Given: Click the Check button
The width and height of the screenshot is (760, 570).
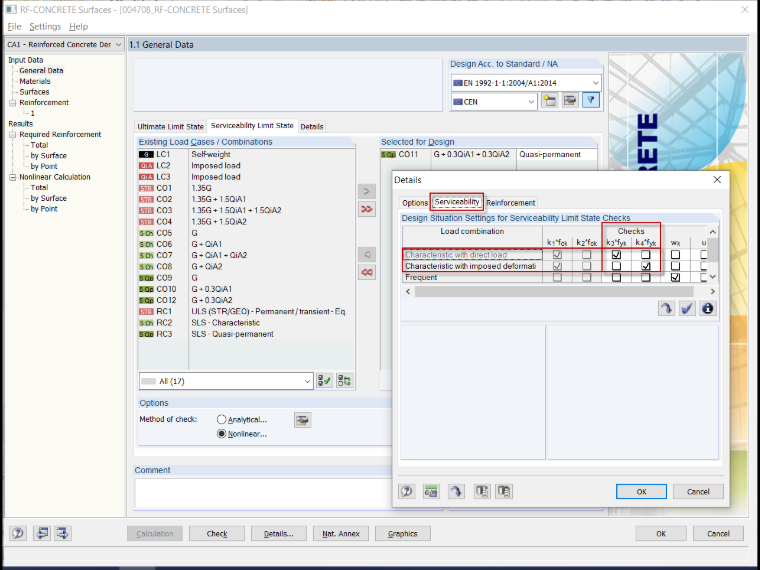Looking at the screenshot, I should click(x=217, y=534).
